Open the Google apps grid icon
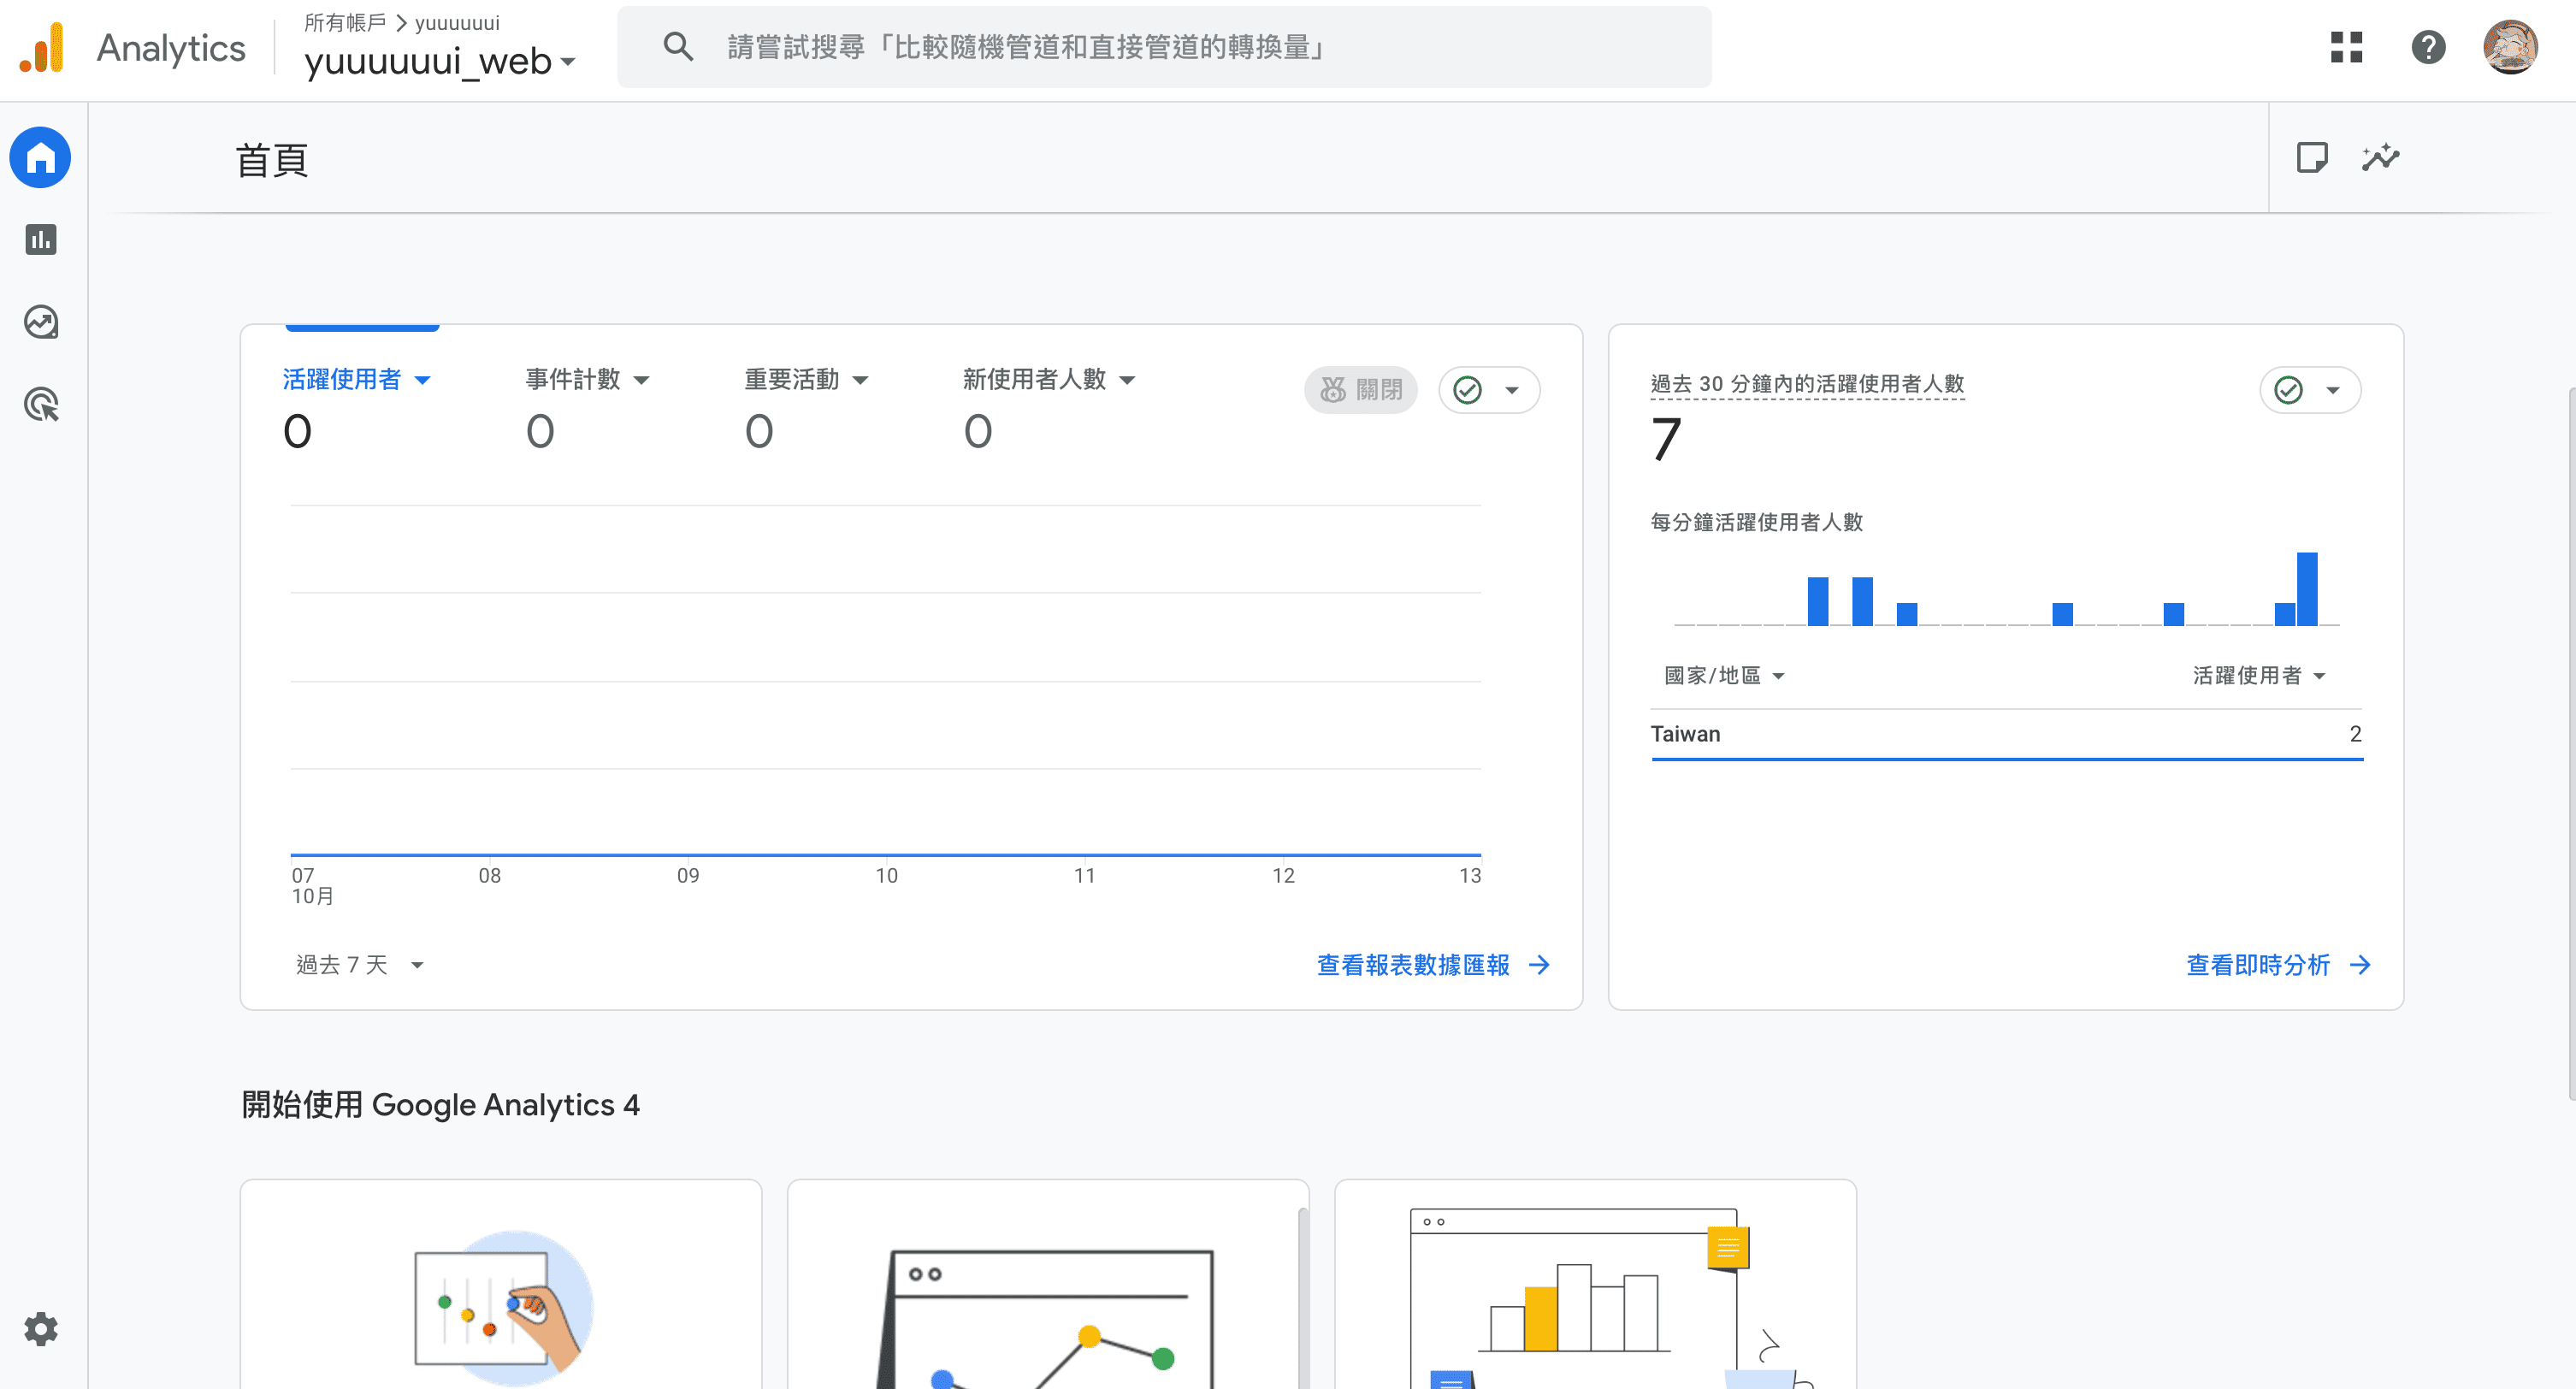The height and width of the screenshot is (1389, 2576). pos(2346,47)
